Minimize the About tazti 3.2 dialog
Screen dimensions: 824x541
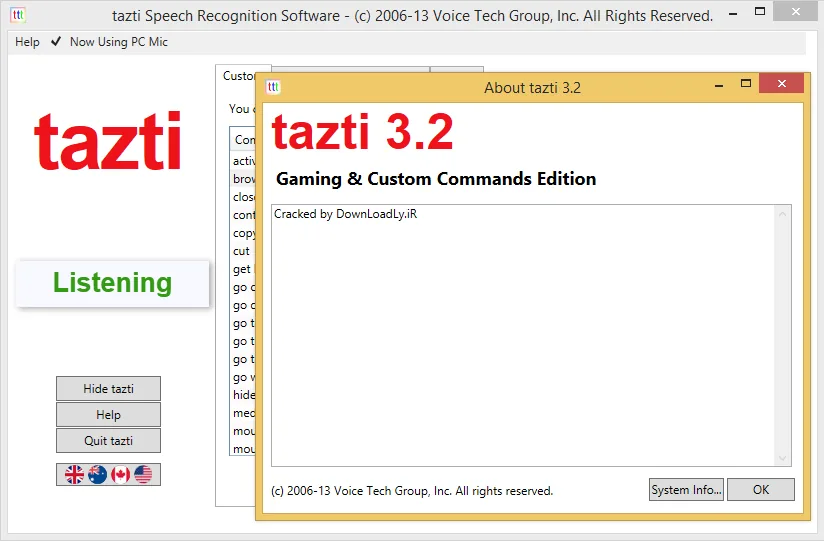[x=719, y=85]
